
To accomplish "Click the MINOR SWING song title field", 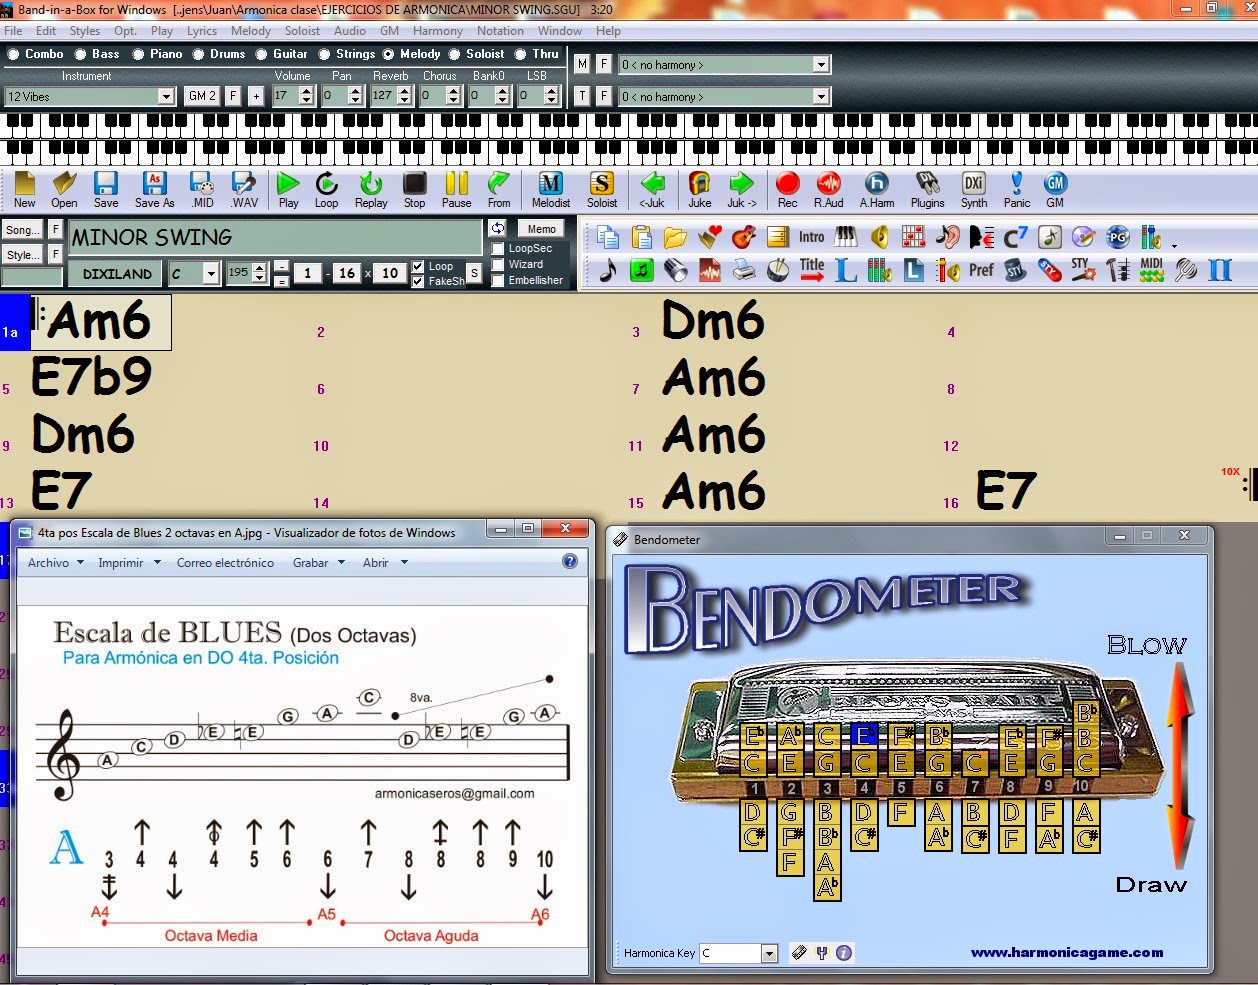I will [275, 238].
